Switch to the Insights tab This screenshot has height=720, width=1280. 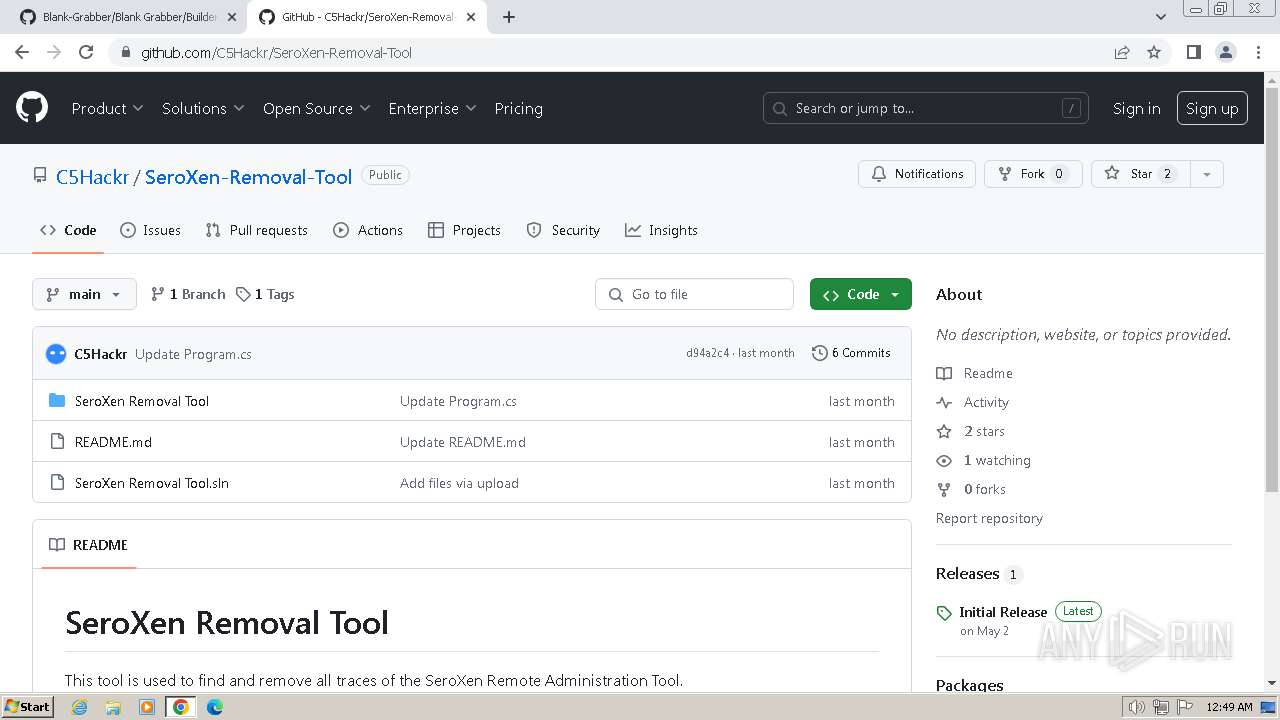click(661, 230)
